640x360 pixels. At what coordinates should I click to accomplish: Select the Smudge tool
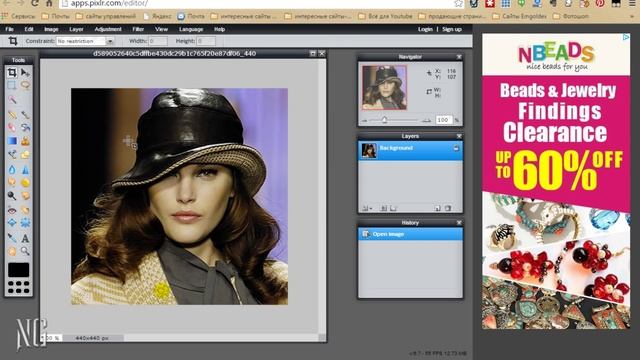pos(12,182)
